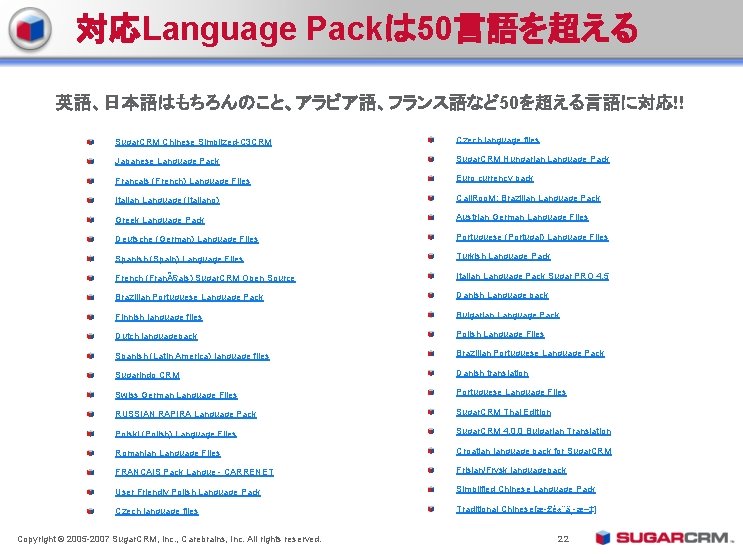Open the Sugarindo CRM link
The height and width of the screenshot is (554, 743).
(x=147, y=375)
